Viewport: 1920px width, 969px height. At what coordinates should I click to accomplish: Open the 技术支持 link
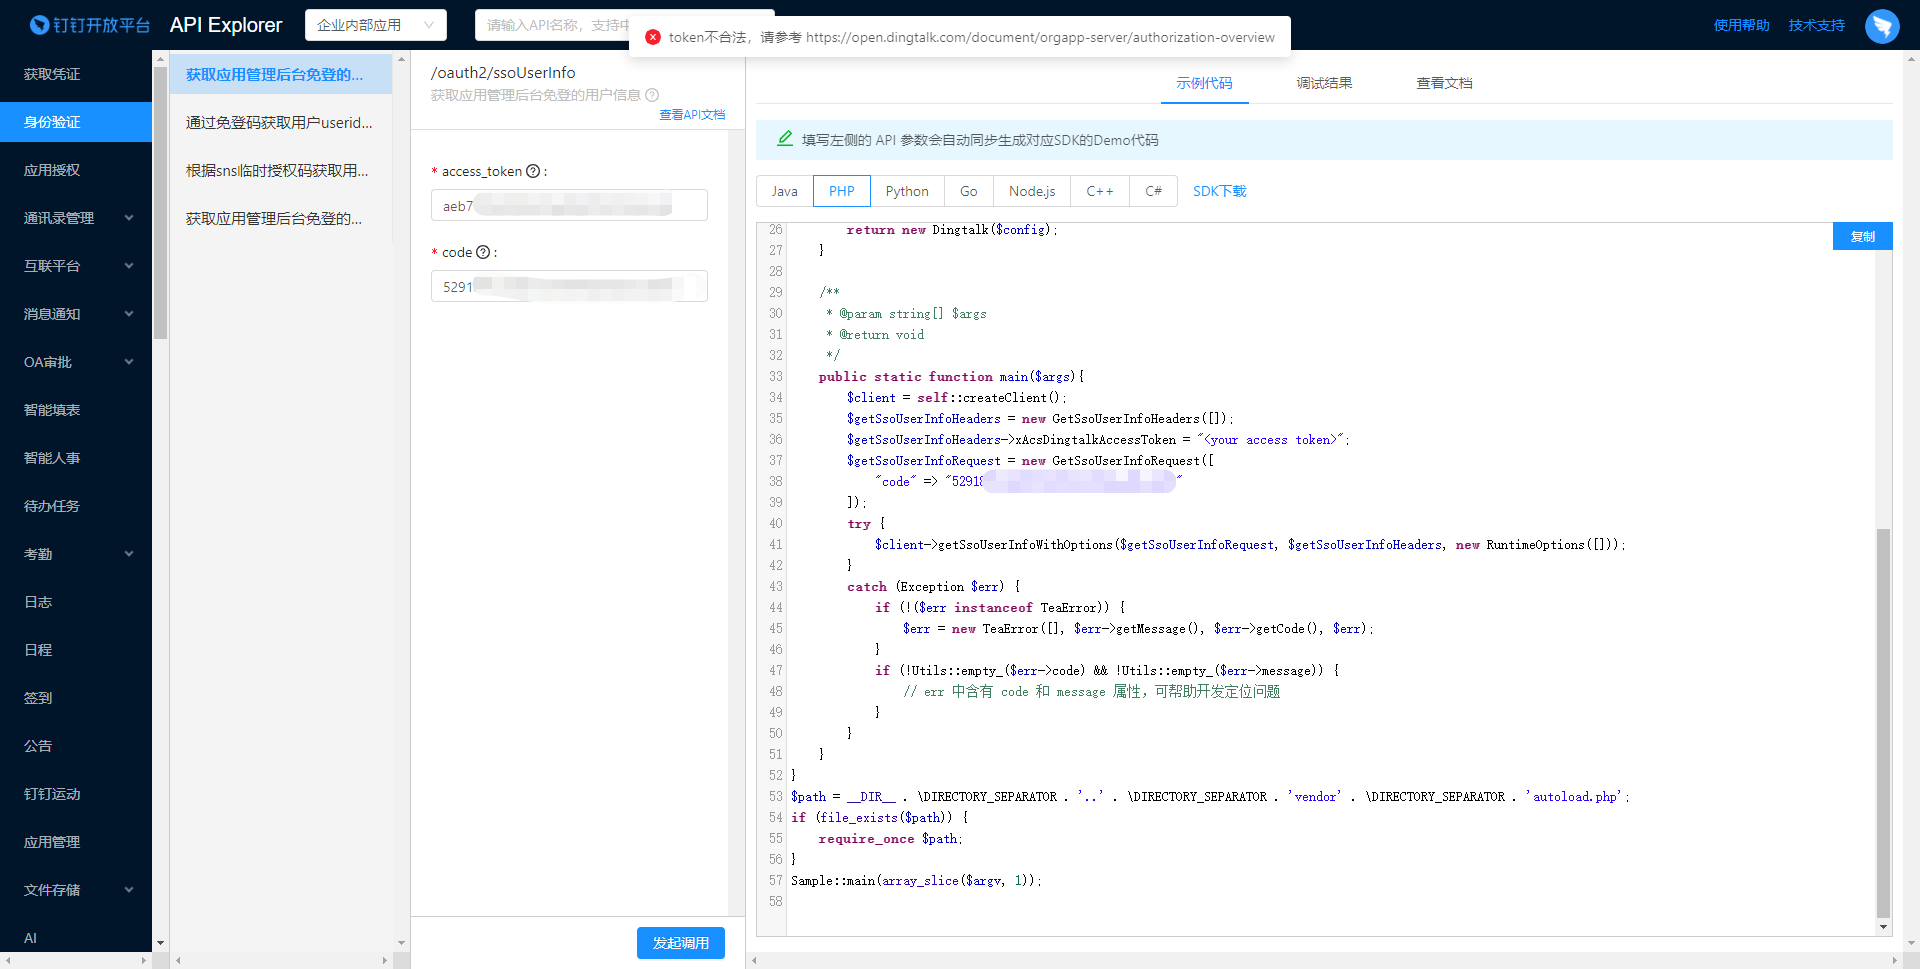coord(1816,25)
